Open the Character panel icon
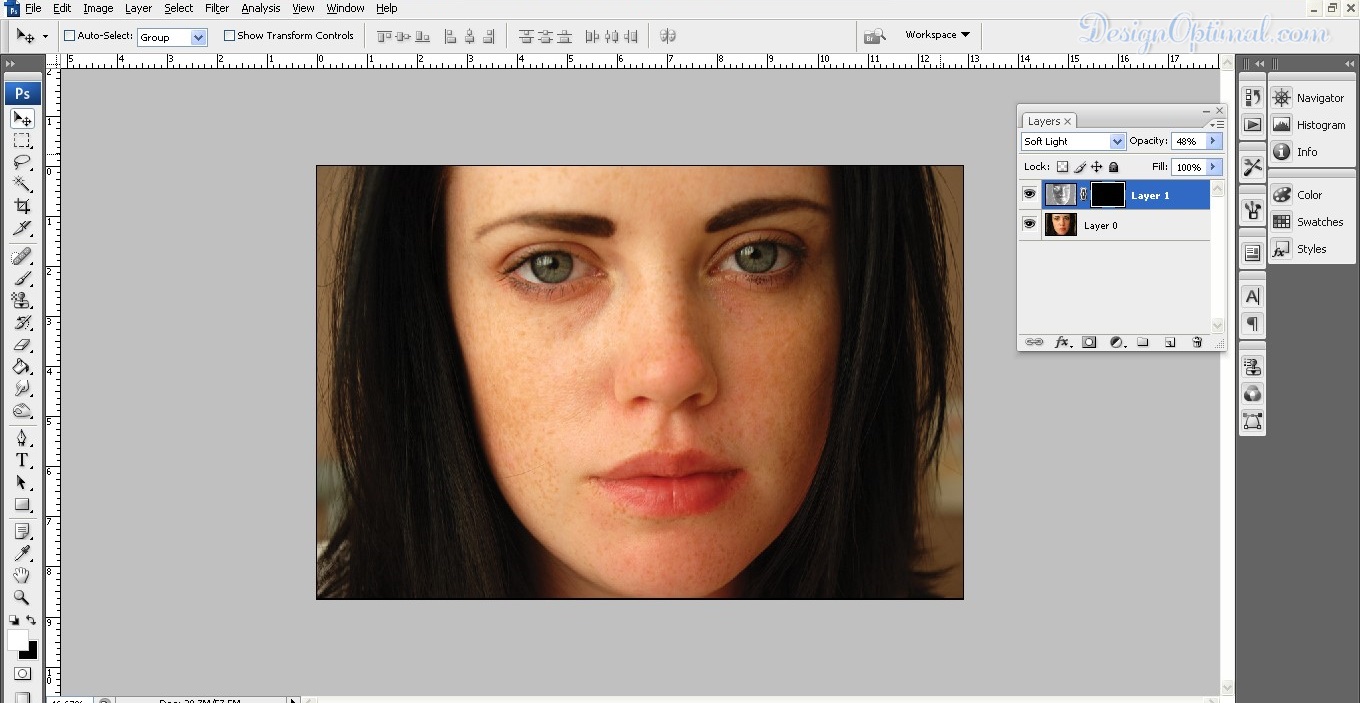Screen dimensions: 1360x703 pos(1252,297)
